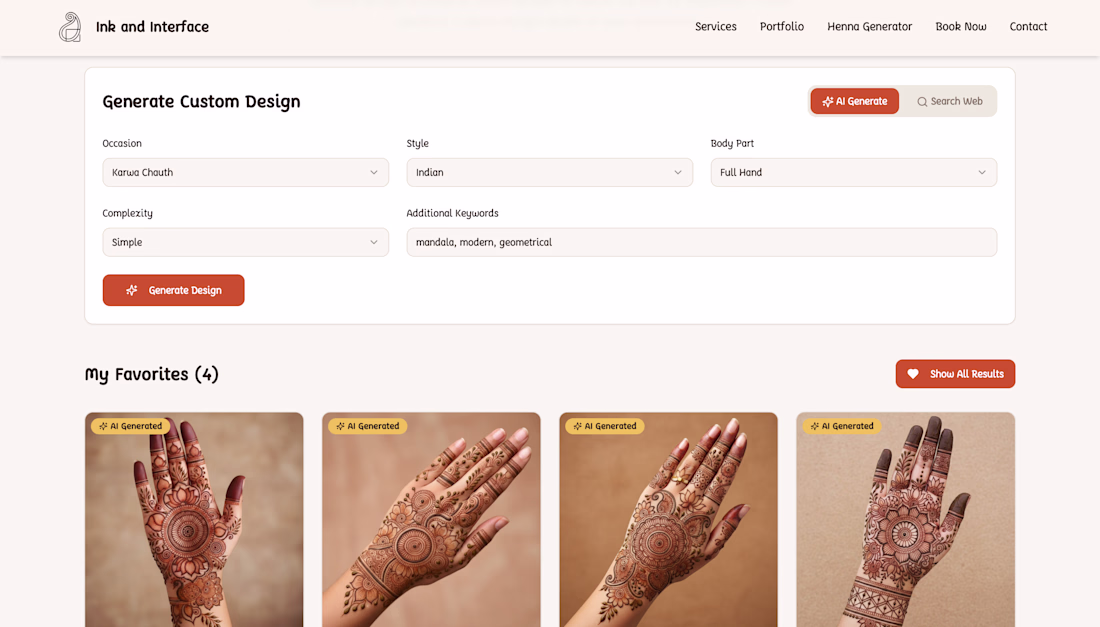This screenshot has height=627, width=1100.
Task: Click the heart icon in Show All Results
Action: [913, 374]
